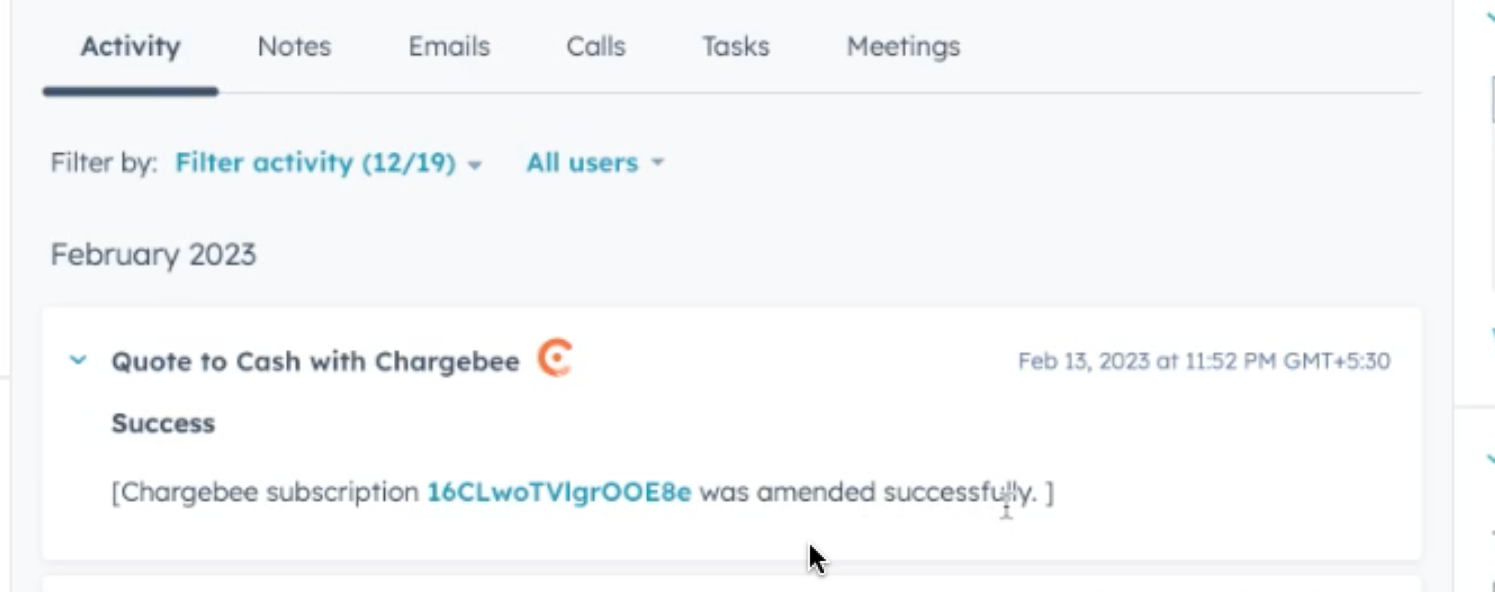Click the partially visible card below Chargebee entry

click(x=730, y=584)
